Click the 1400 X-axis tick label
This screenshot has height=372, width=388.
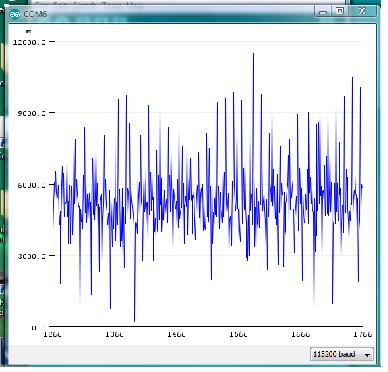pos(176,334)
